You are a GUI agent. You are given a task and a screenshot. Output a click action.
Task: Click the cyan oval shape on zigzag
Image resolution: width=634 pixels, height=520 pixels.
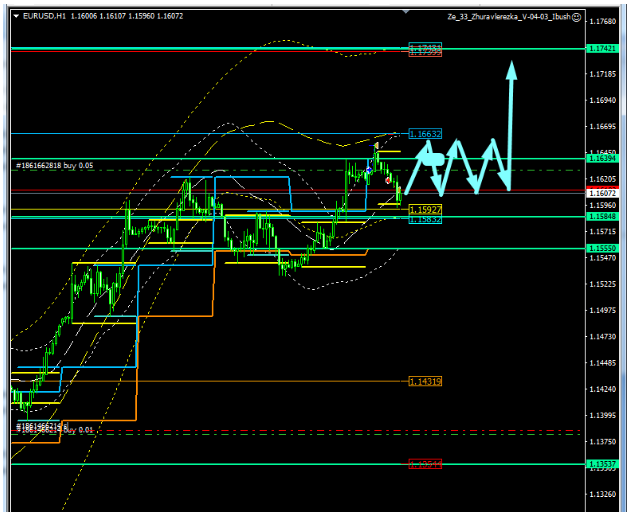pyautogui.click(x=431, y=158)
